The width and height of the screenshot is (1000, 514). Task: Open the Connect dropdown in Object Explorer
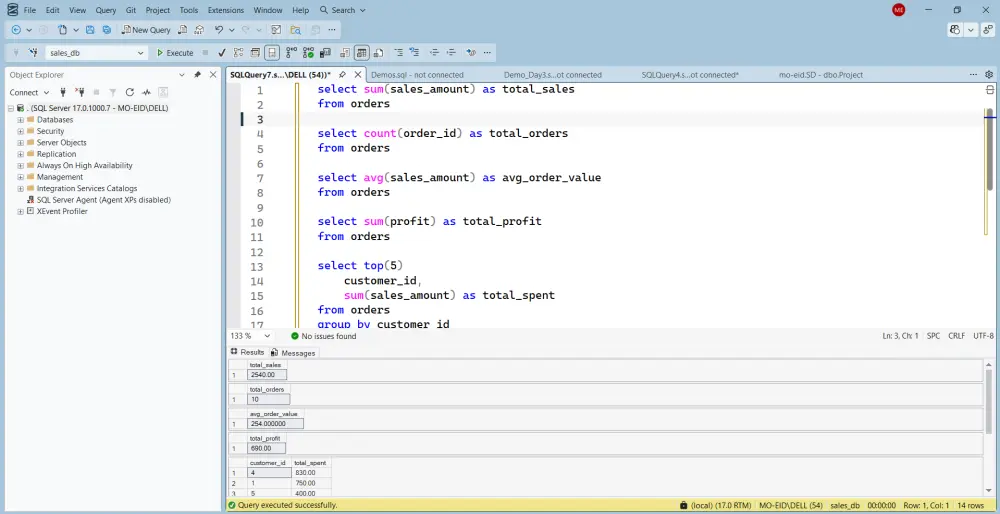point(29,92)
